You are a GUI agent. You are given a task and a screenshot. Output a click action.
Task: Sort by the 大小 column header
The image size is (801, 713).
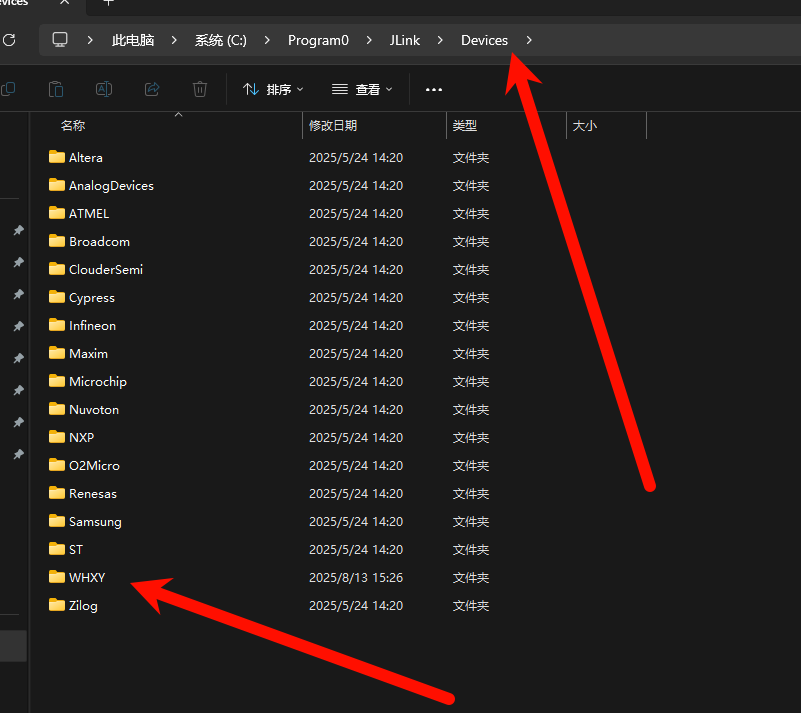[585, 126]
